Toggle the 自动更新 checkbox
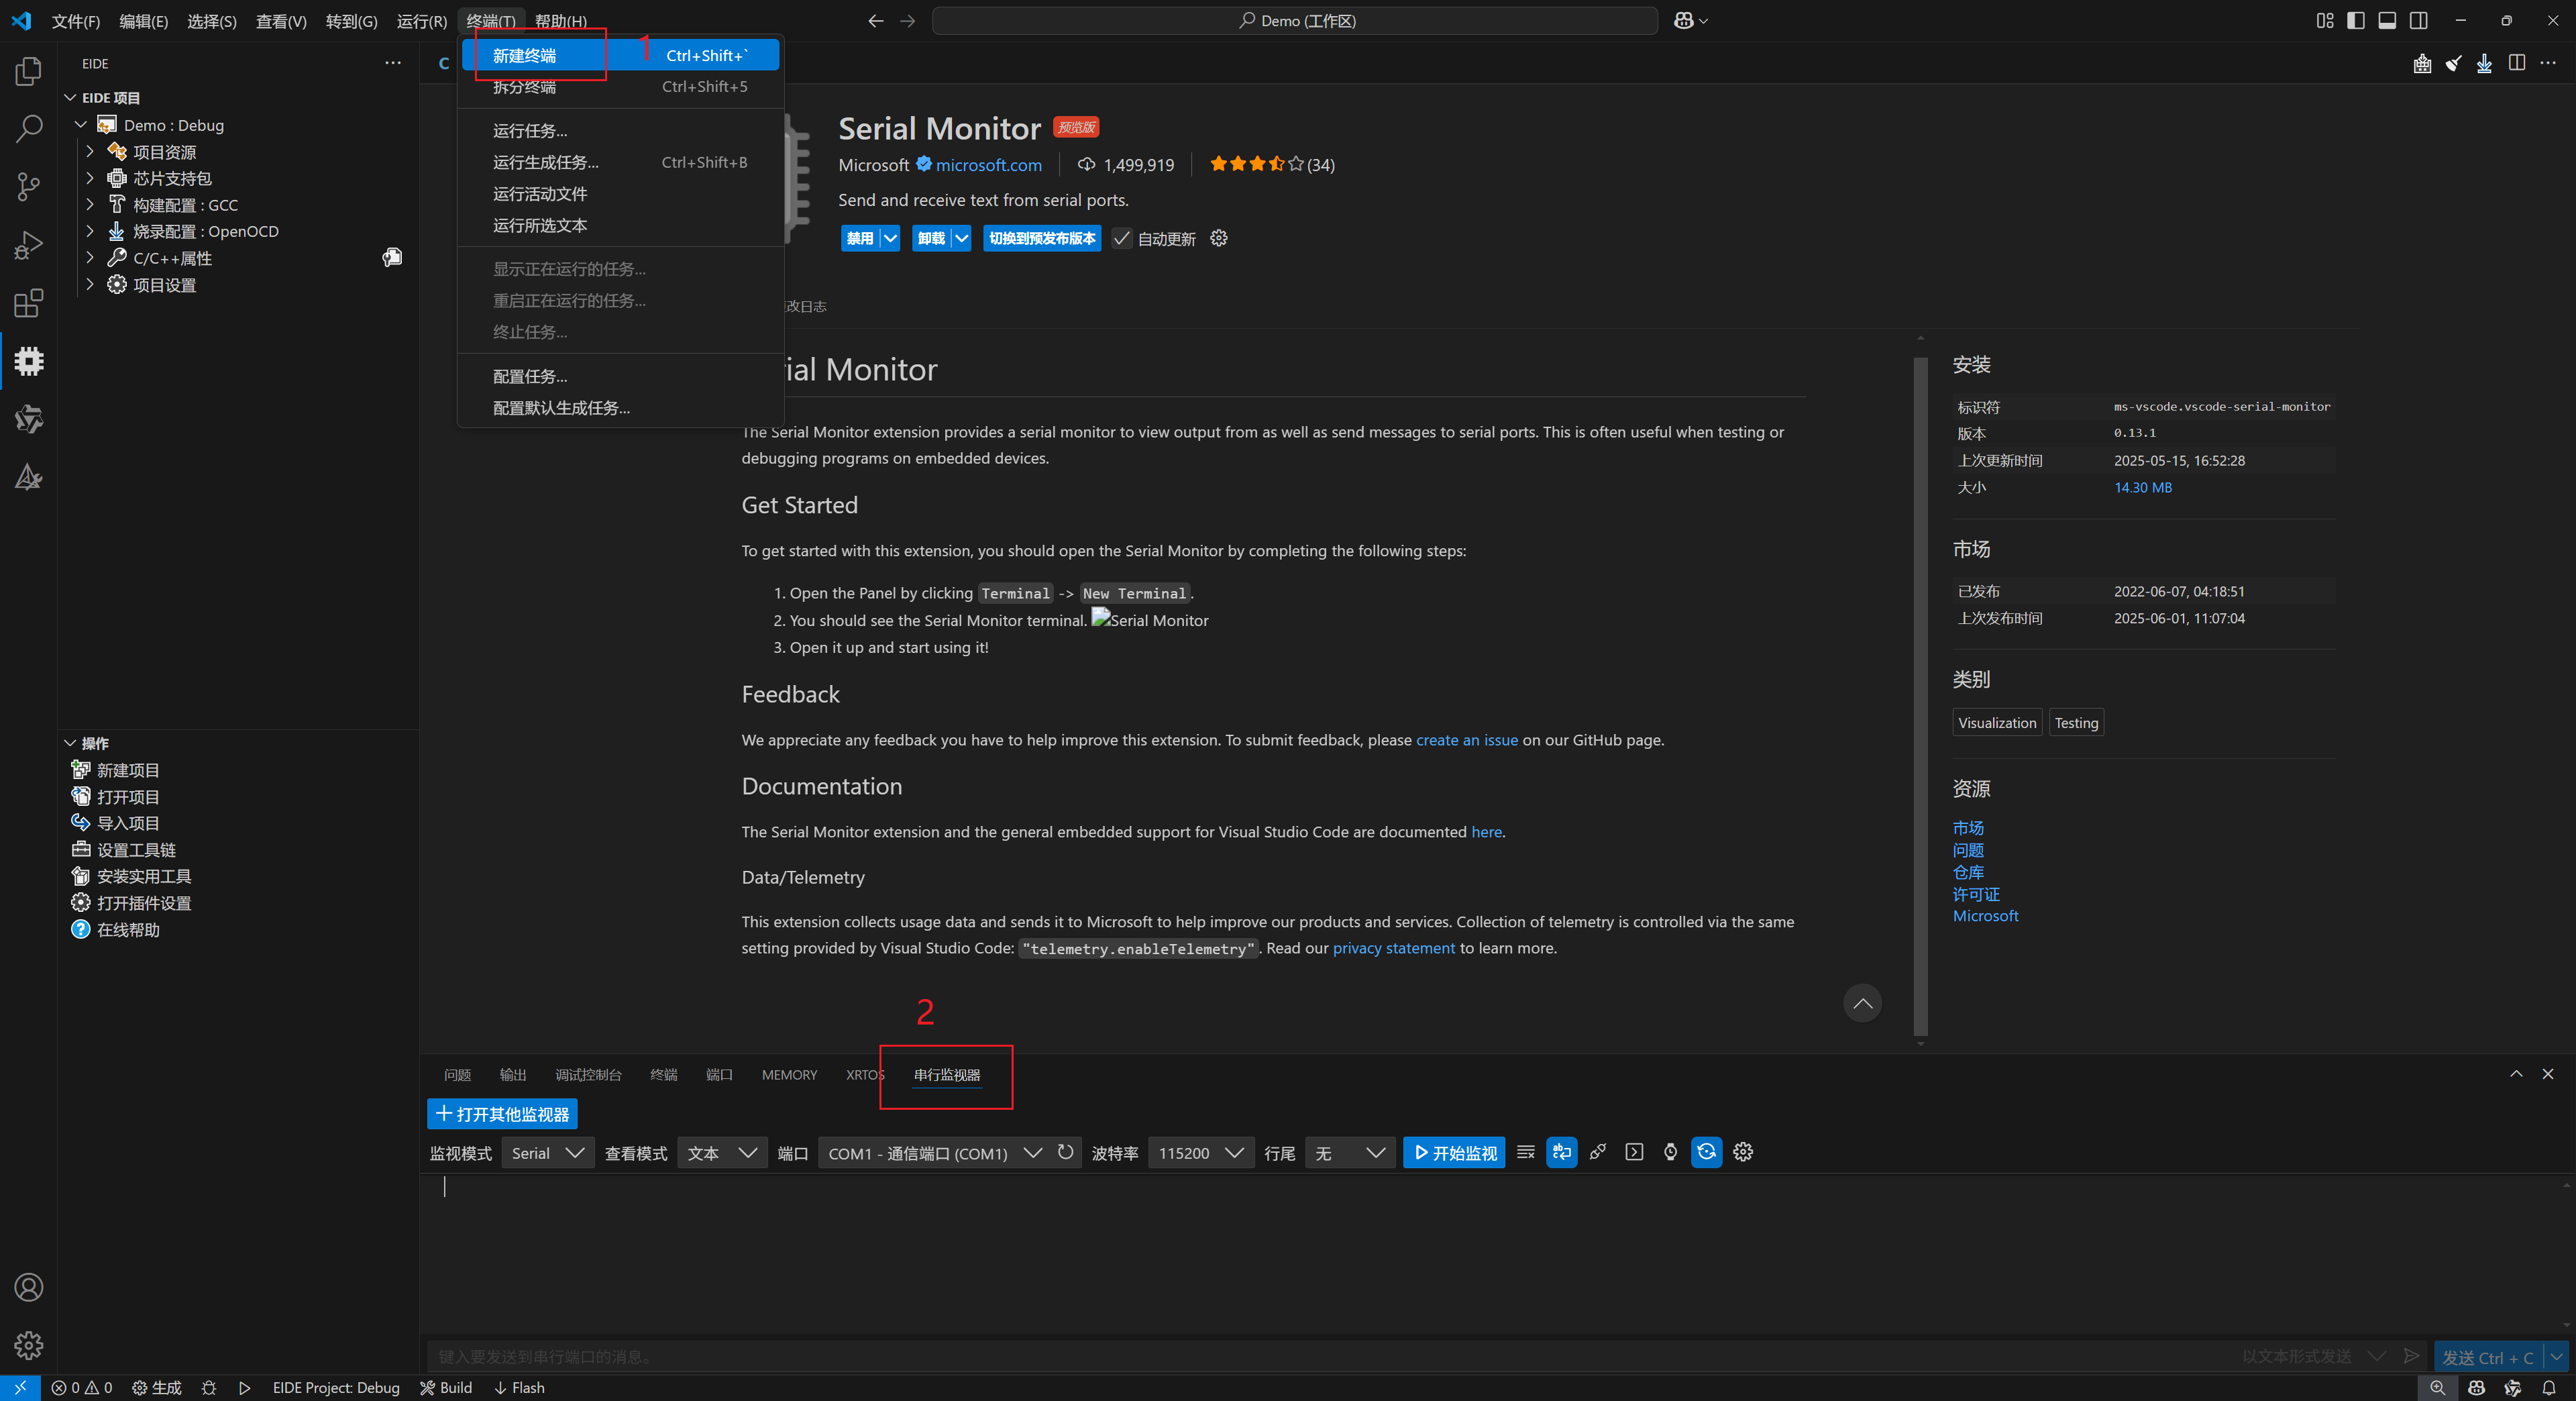 pyautogui.click(x=1122, y=238)
